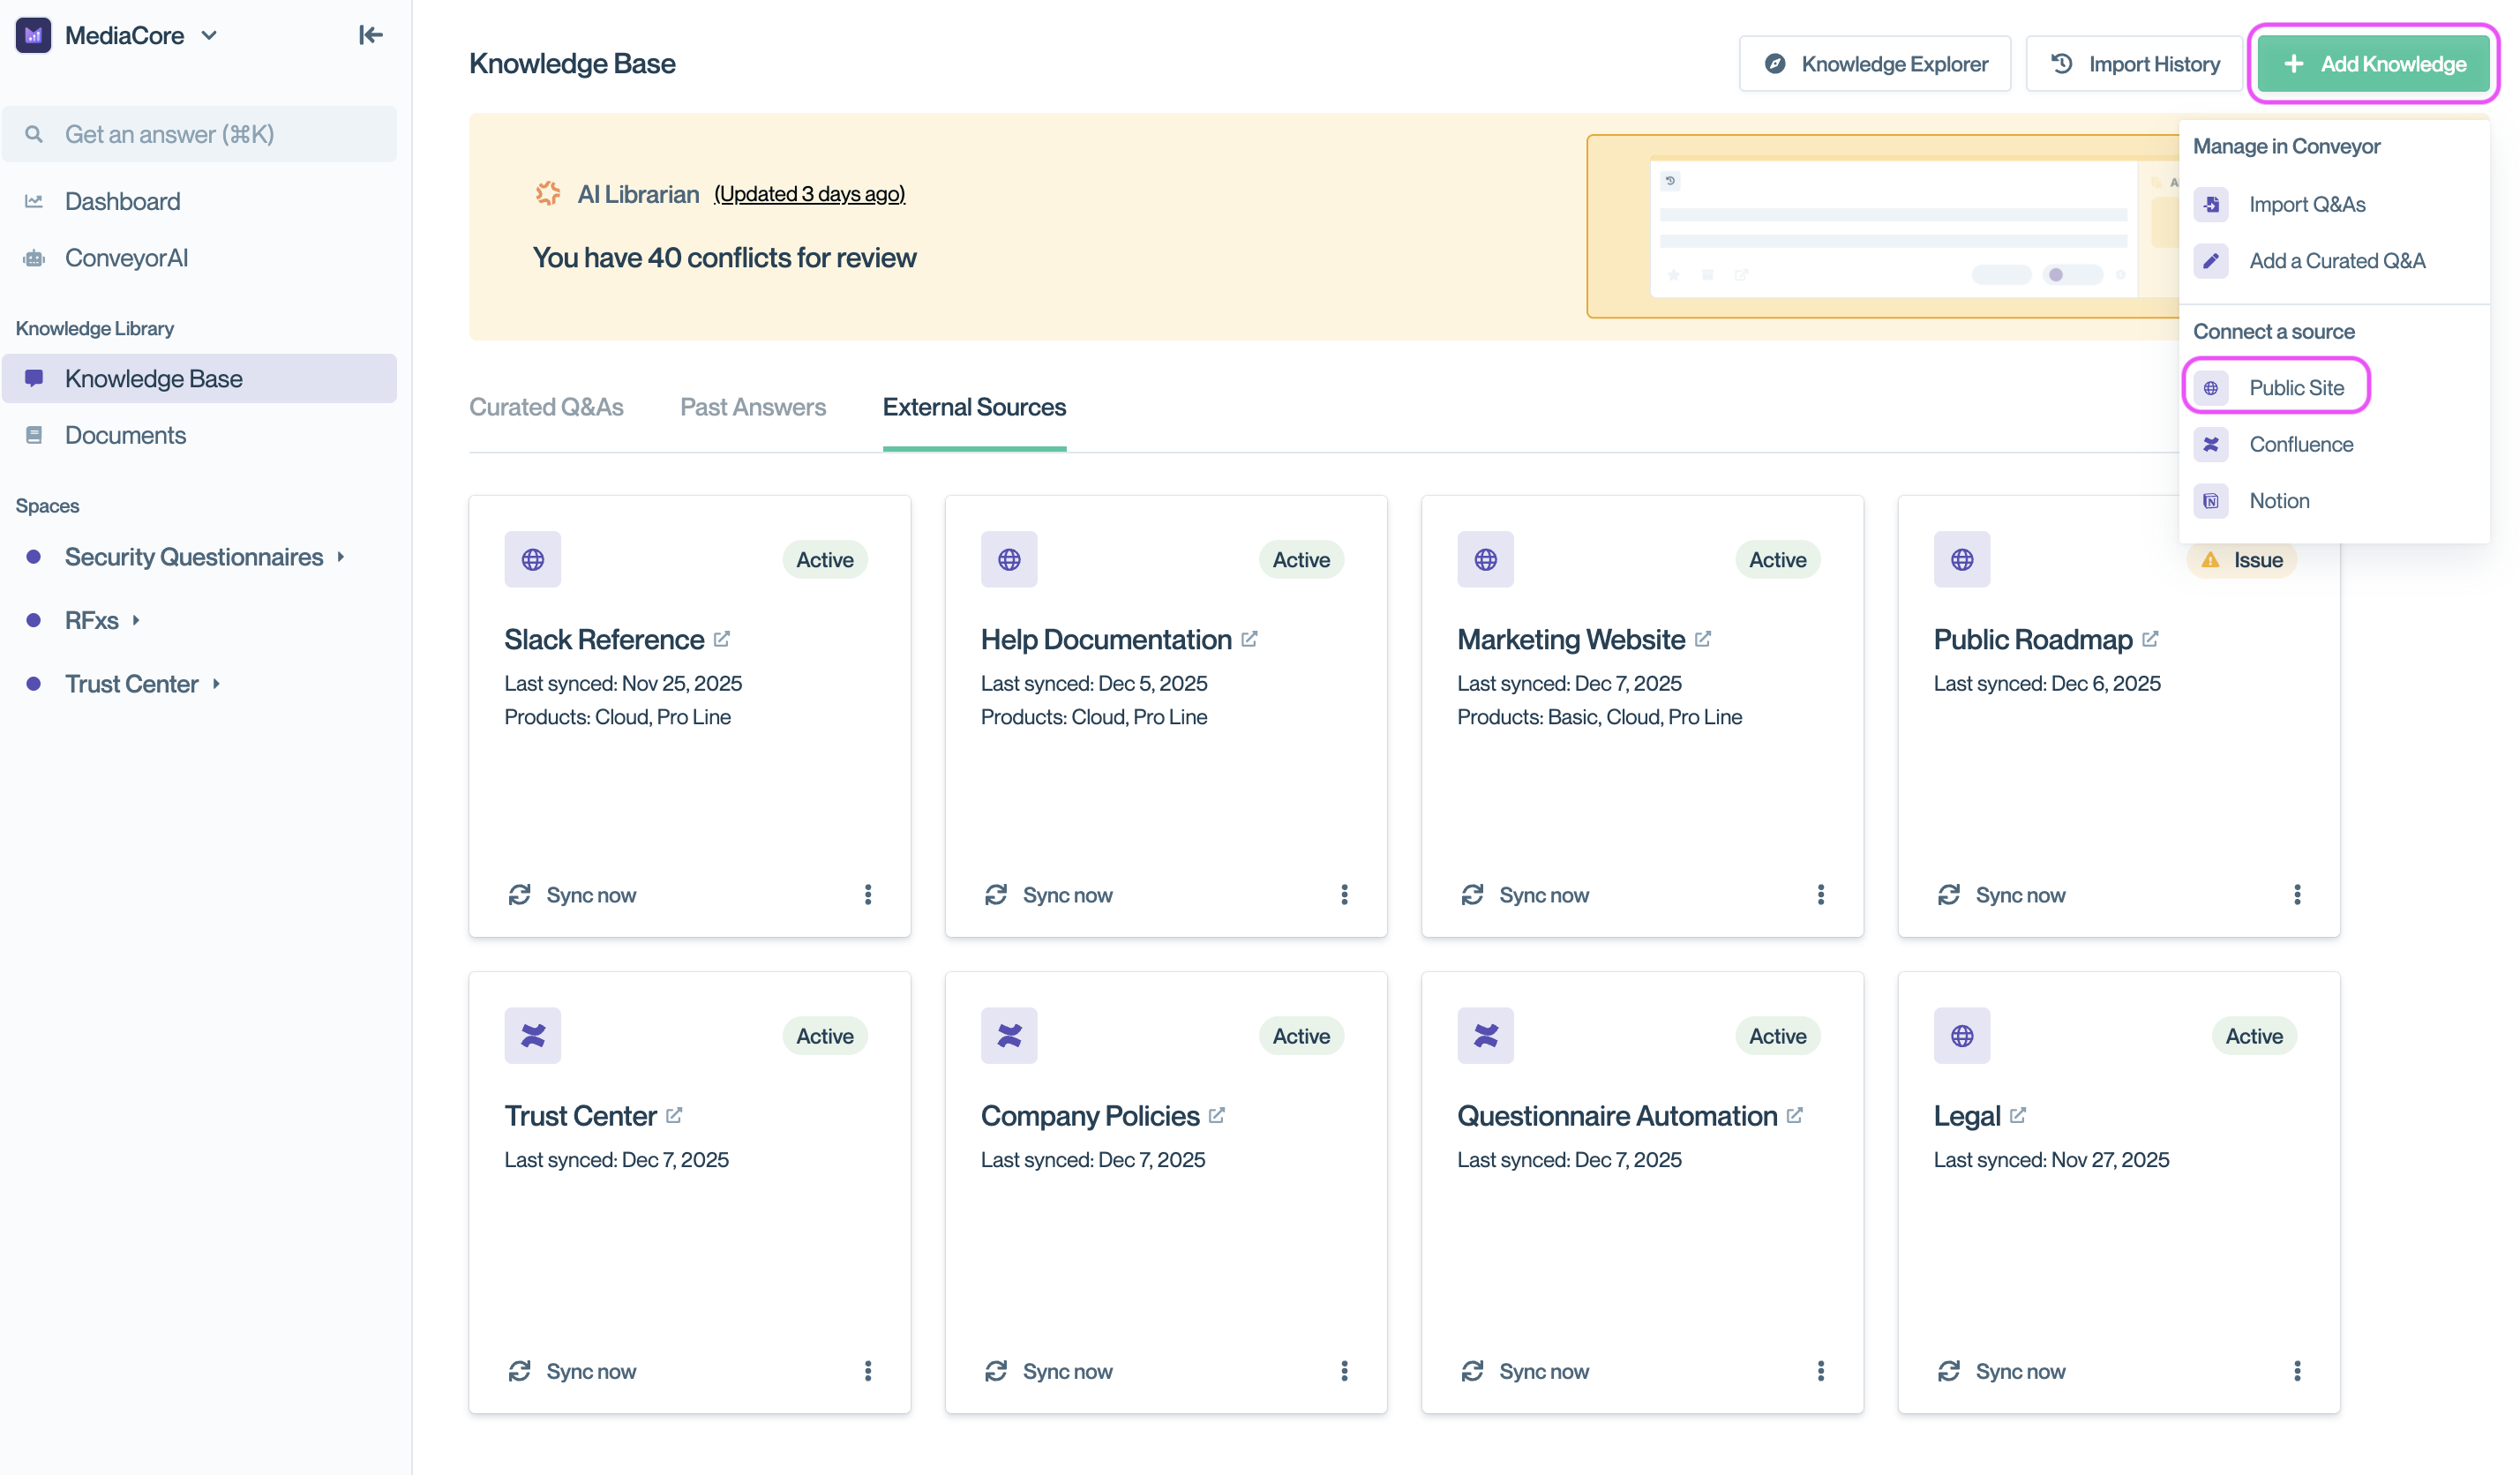Collapse the sidebar using the arrow icon
The width and height of the screenshot is (2520, 1475).
(369, 34)
